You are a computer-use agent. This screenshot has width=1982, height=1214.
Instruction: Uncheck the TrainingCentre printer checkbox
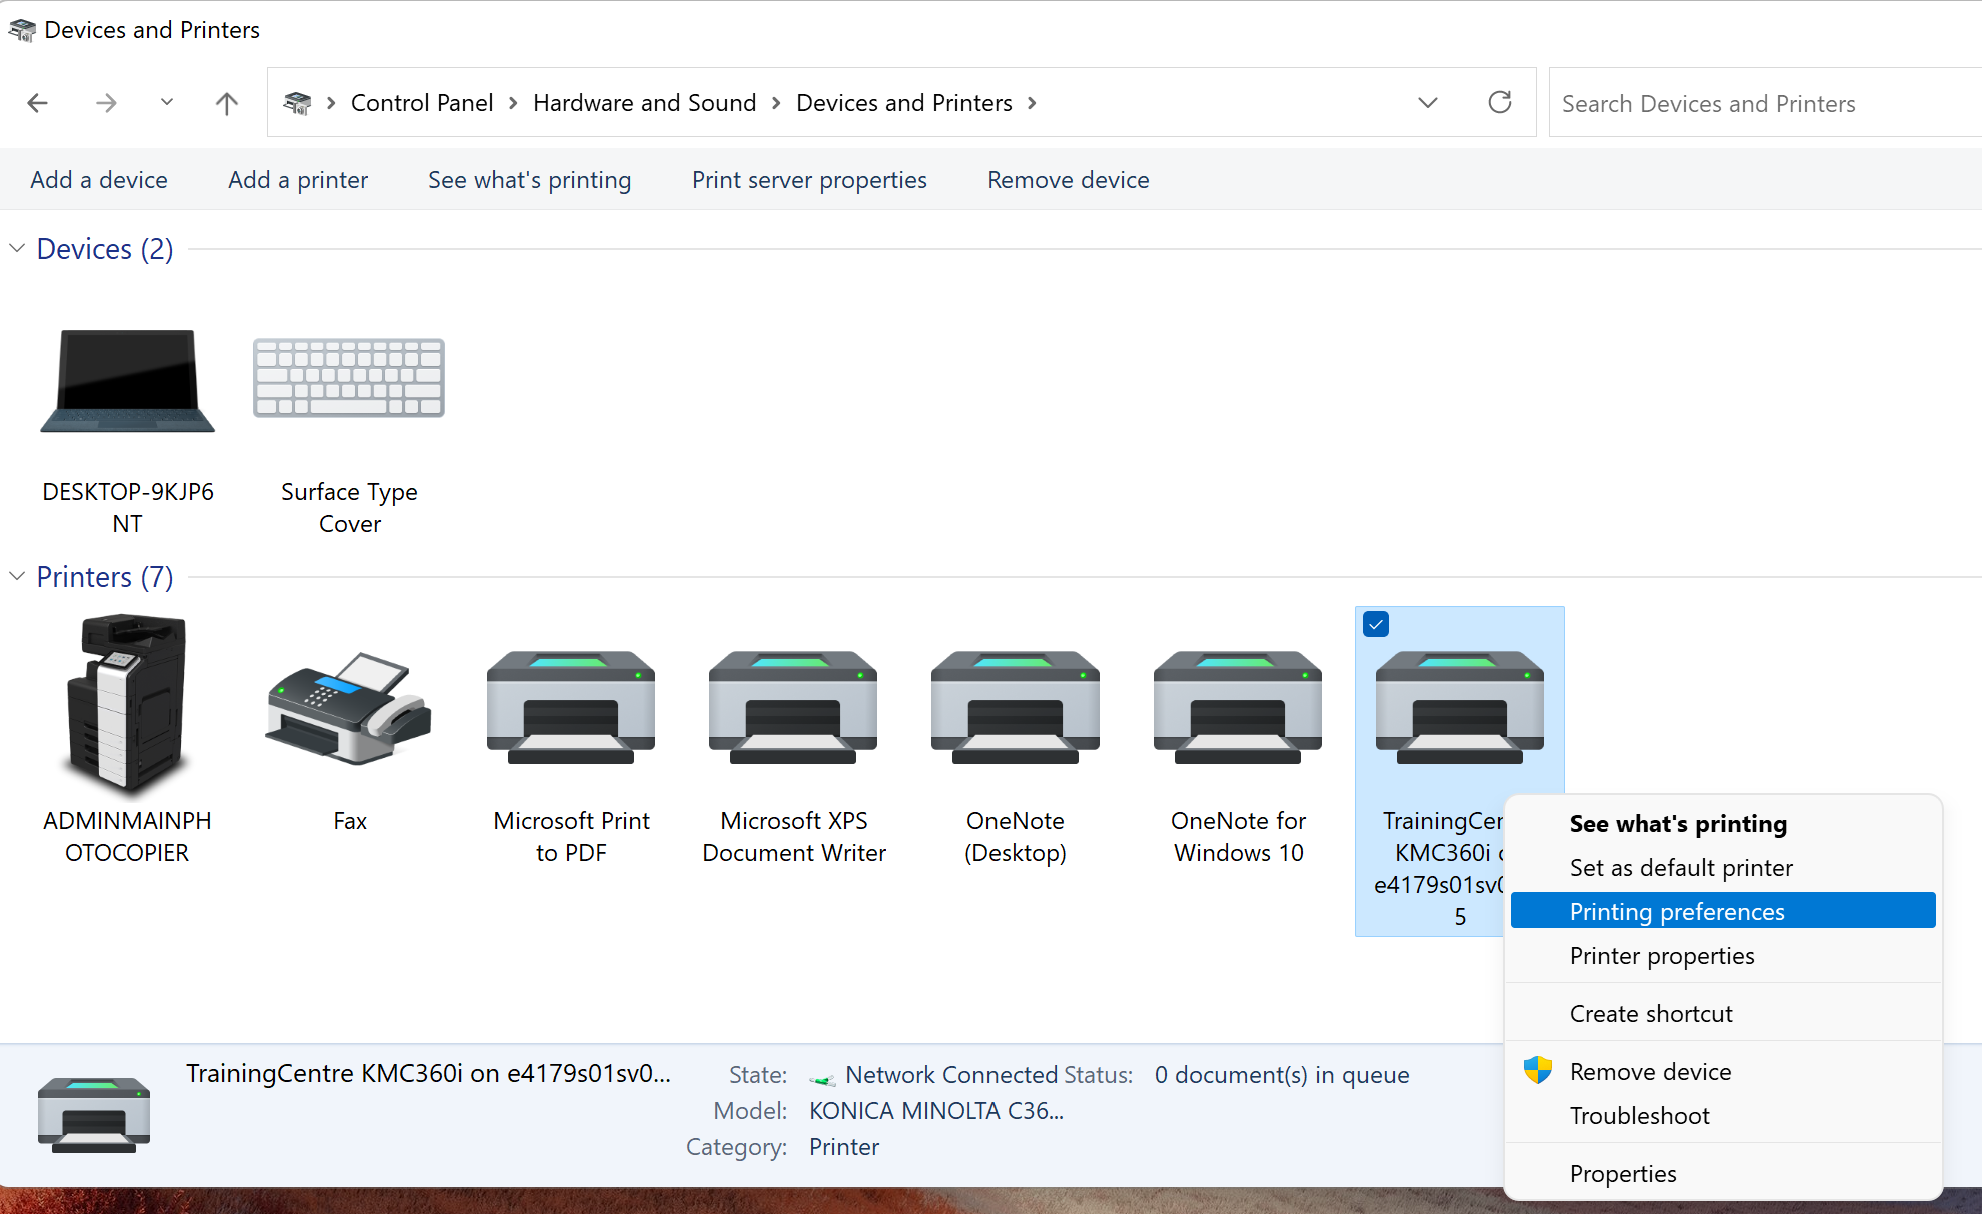[x=1376, y=624]
